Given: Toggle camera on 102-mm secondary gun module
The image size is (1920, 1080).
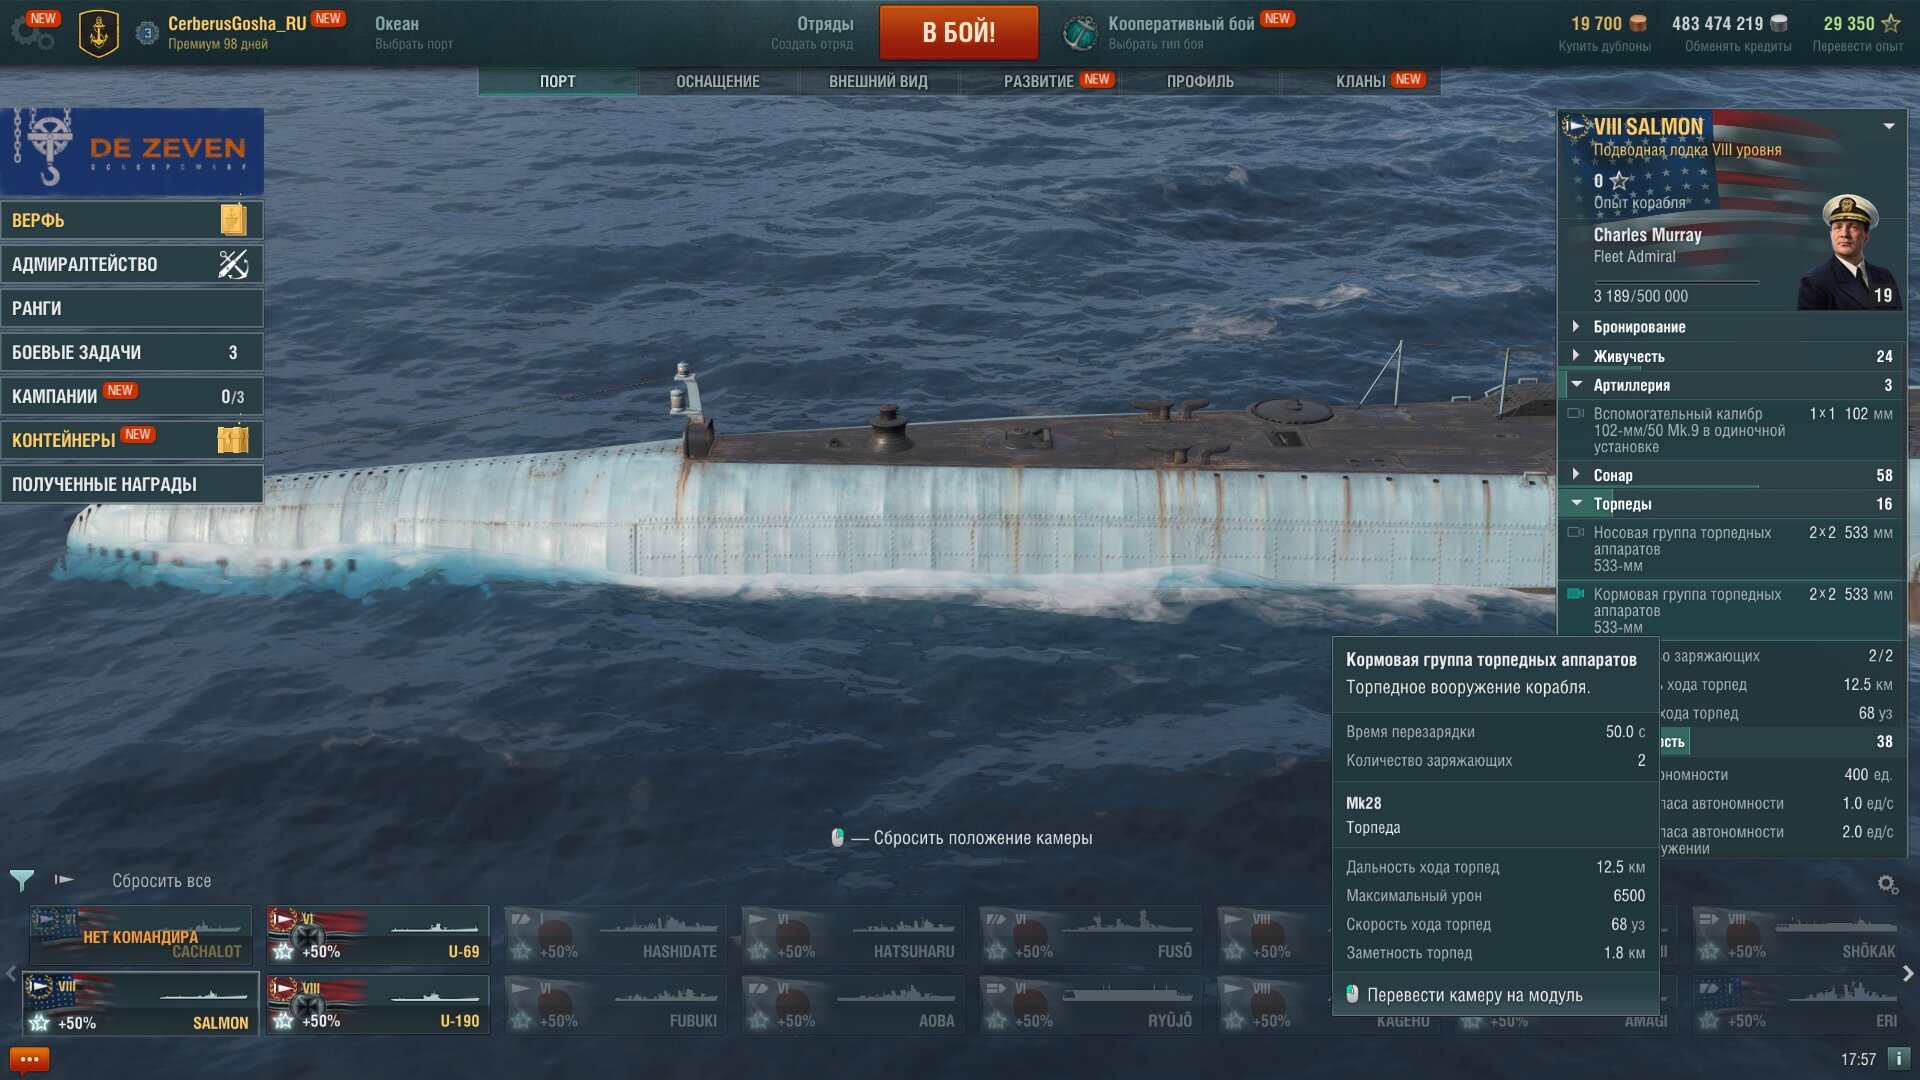Looking at the screenshot, I should 1575,414.
